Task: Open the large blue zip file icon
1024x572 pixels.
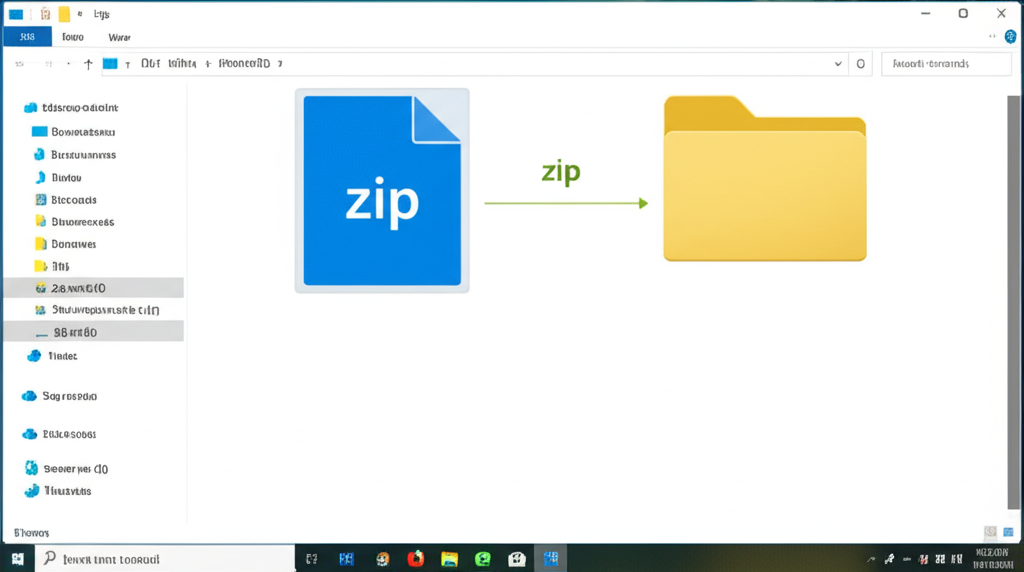Action: point(382,191)
